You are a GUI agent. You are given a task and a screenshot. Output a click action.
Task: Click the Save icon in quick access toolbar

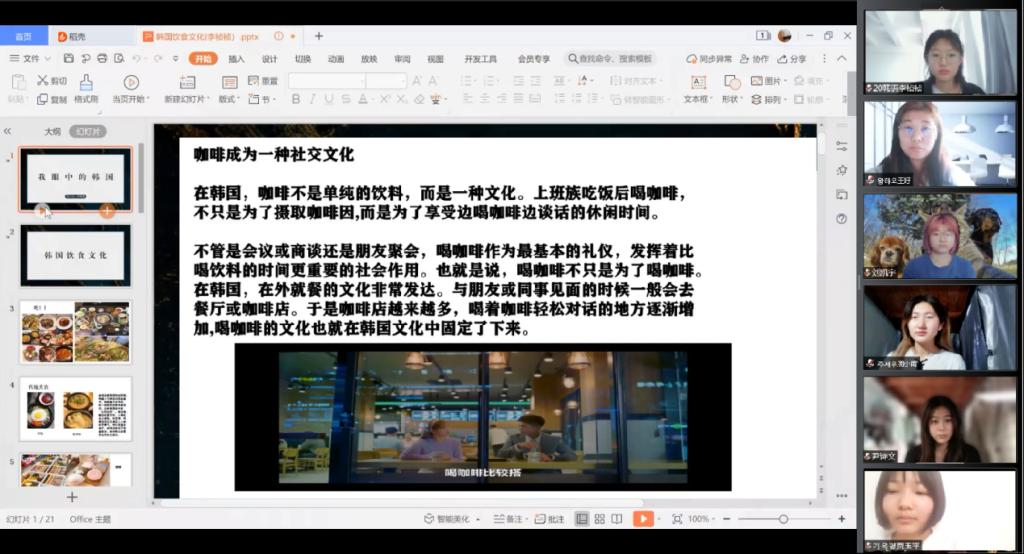71,59
